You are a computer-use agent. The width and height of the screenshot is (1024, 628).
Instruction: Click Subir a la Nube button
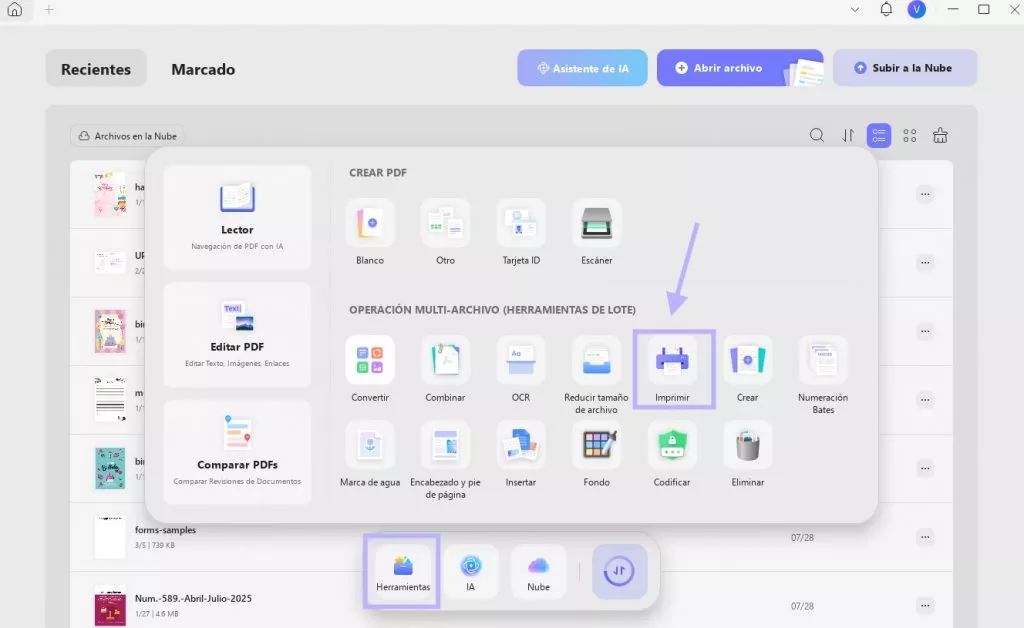click(x=904, y=68)
